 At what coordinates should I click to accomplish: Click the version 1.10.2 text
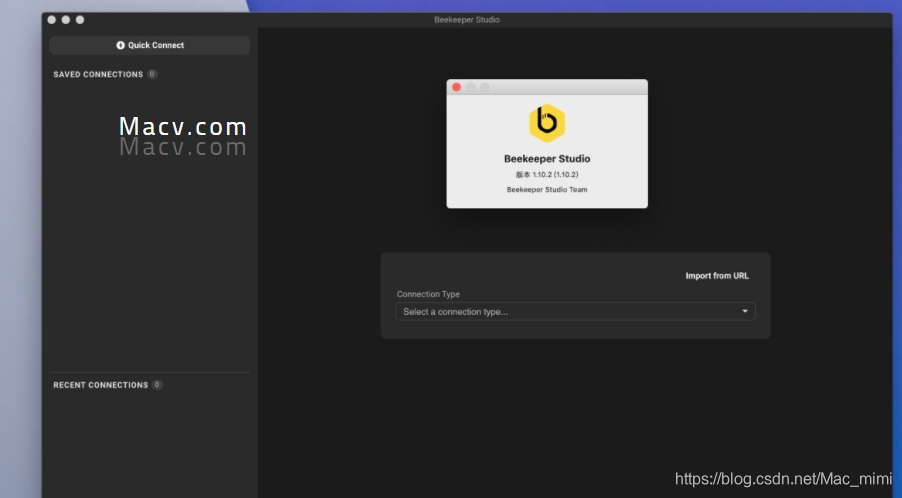coord(547,174)
